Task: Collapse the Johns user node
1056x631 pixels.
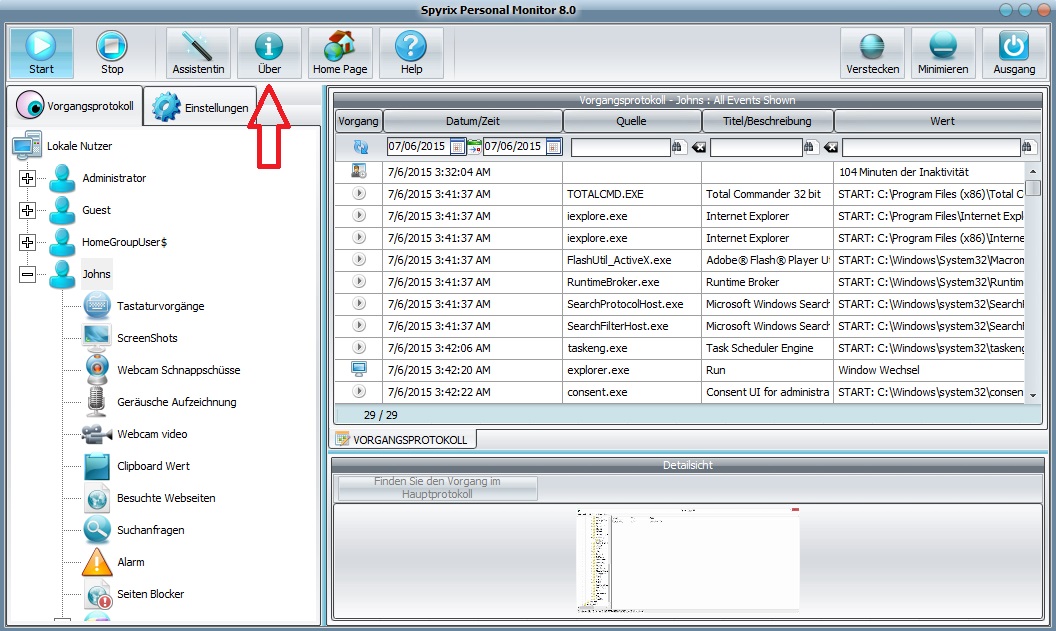Action: coord(28,274)
